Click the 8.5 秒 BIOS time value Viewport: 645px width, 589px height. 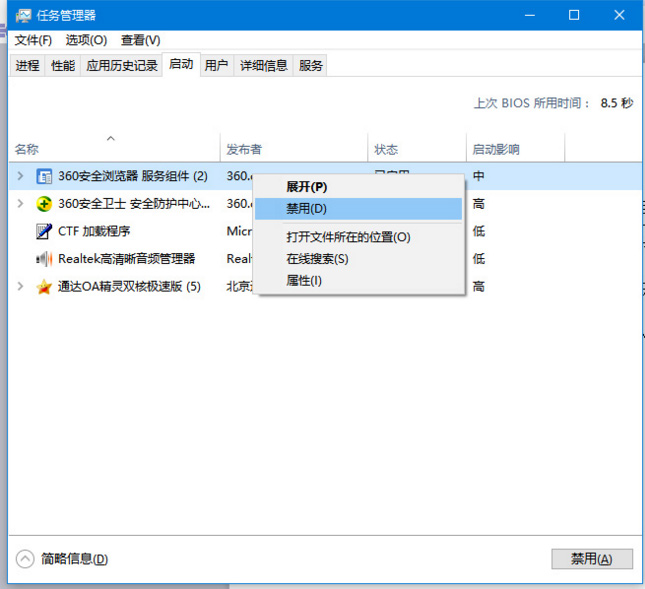pyautogui.click(x=617, y=103)
